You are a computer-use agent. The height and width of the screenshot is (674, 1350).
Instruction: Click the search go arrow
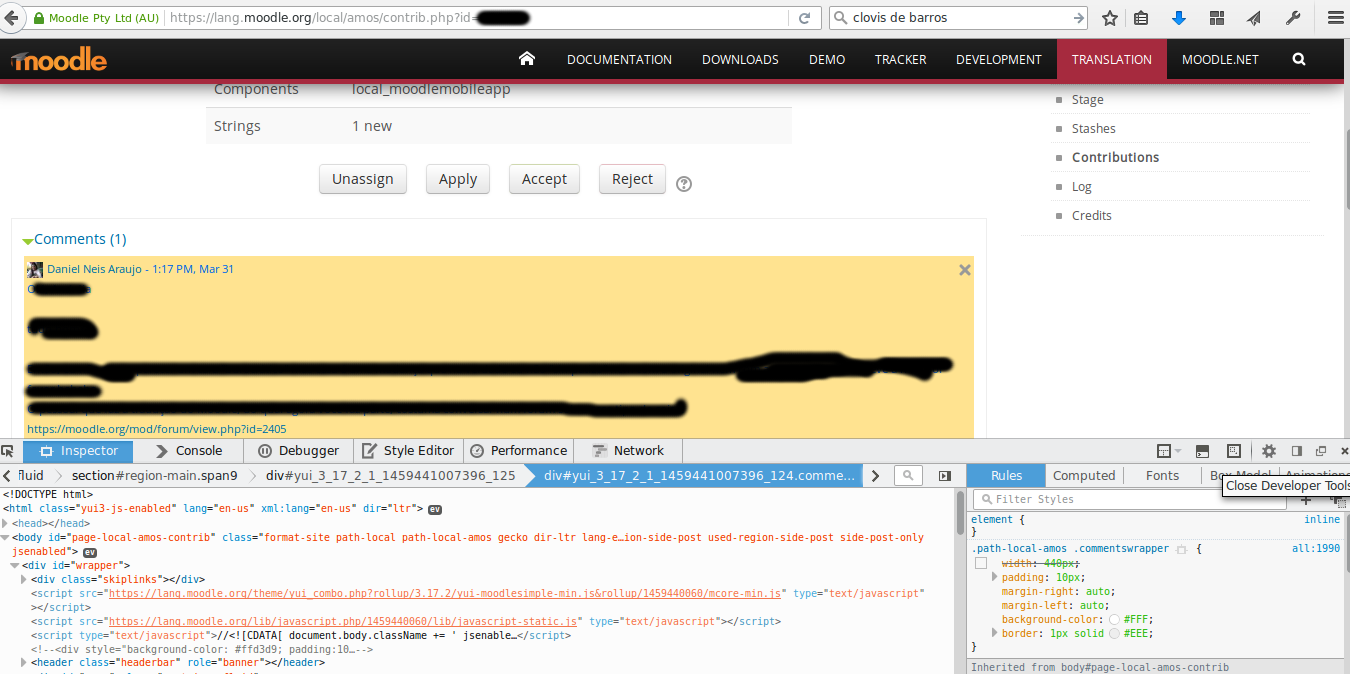pyautogui.click(x=1079, y=17)
